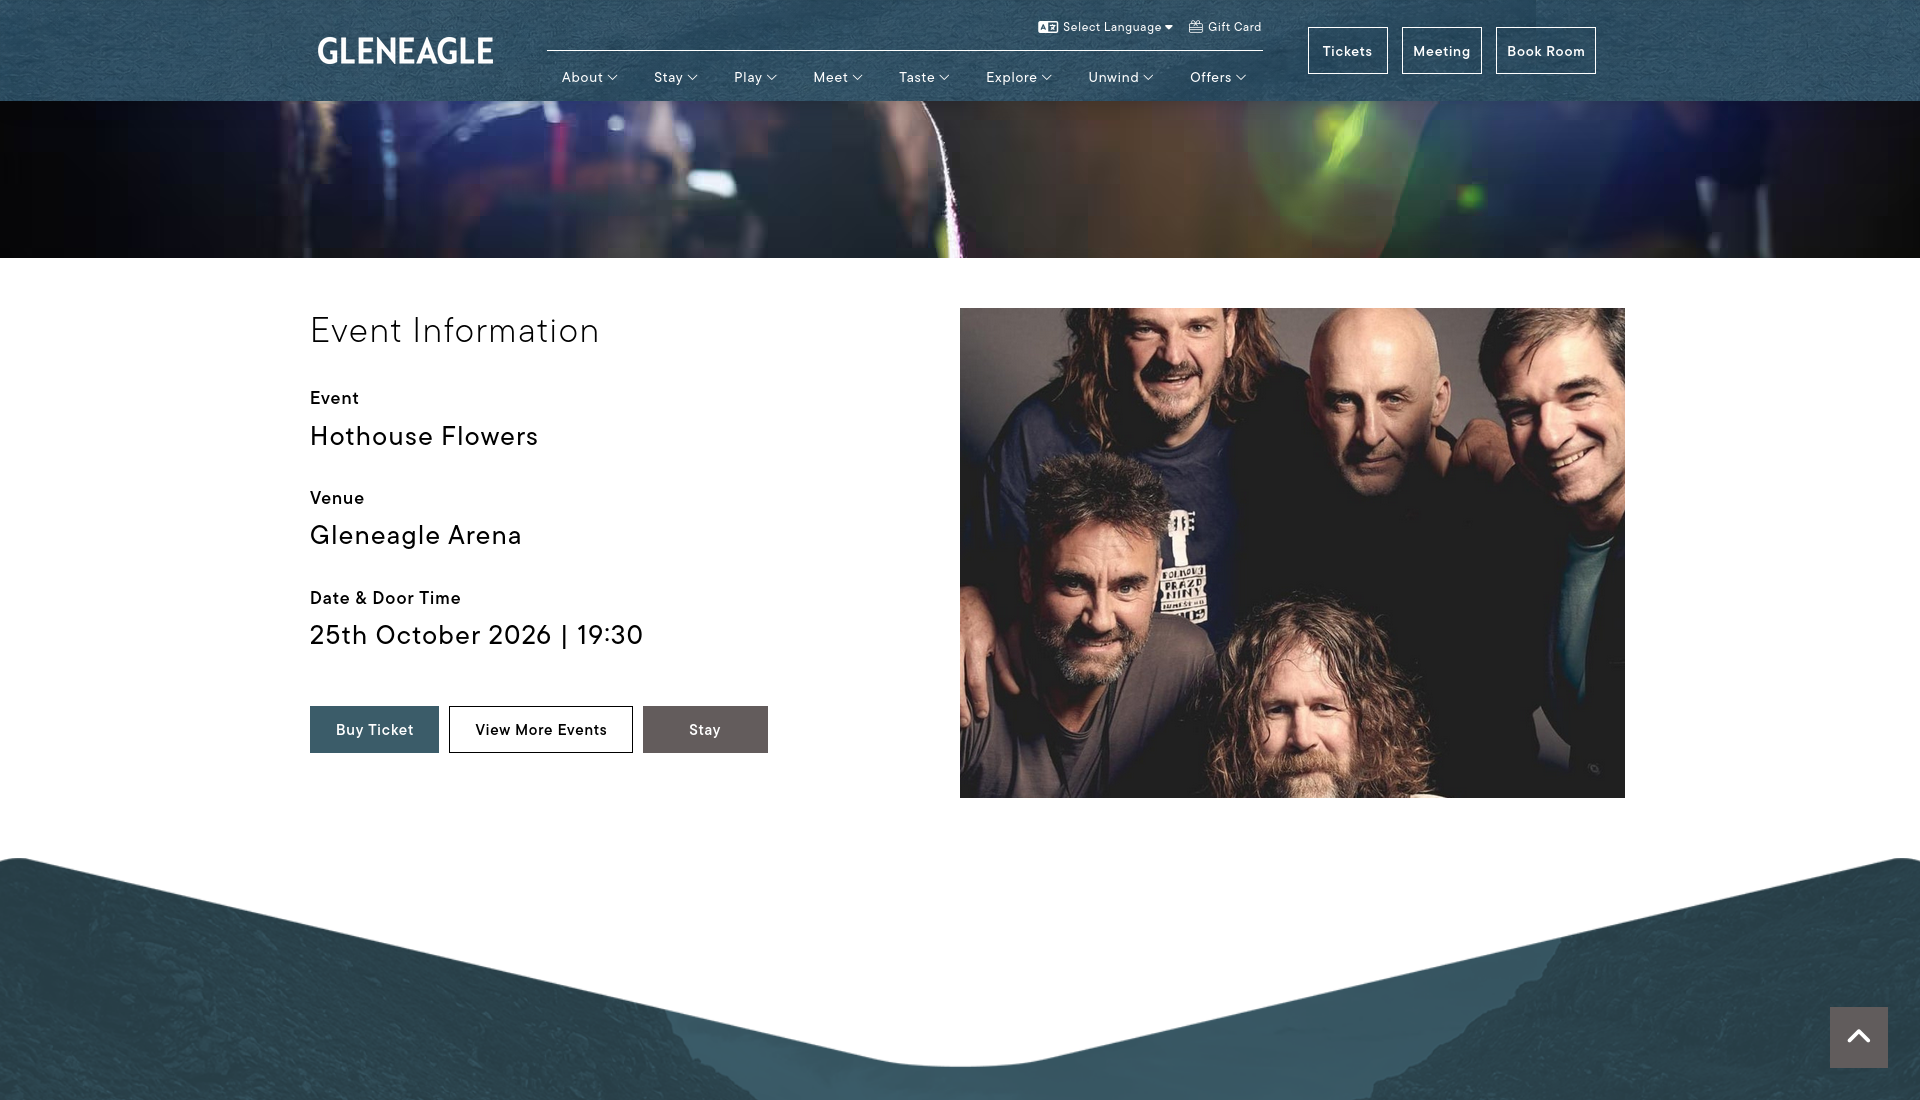Expand the Explore menu
This screenshot has width=1920, height=1100.
(1019, 77)
